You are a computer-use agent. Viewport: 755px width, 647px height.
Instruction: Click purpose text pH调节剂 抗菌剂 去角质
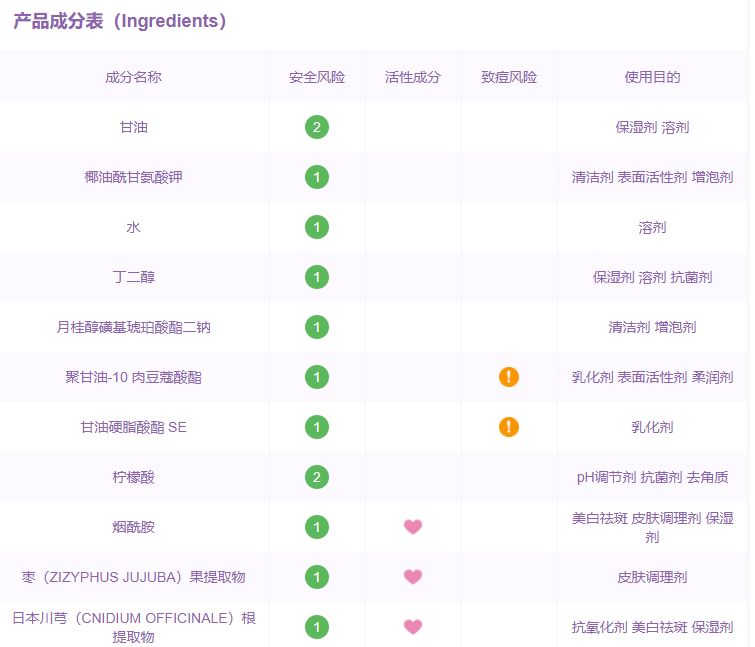652,478
